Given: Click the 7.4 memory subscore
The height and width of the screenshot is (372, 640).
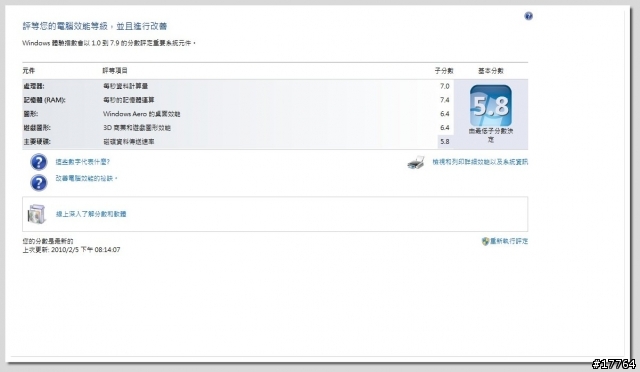Looking at the screenshot, I should click(444, 100).
